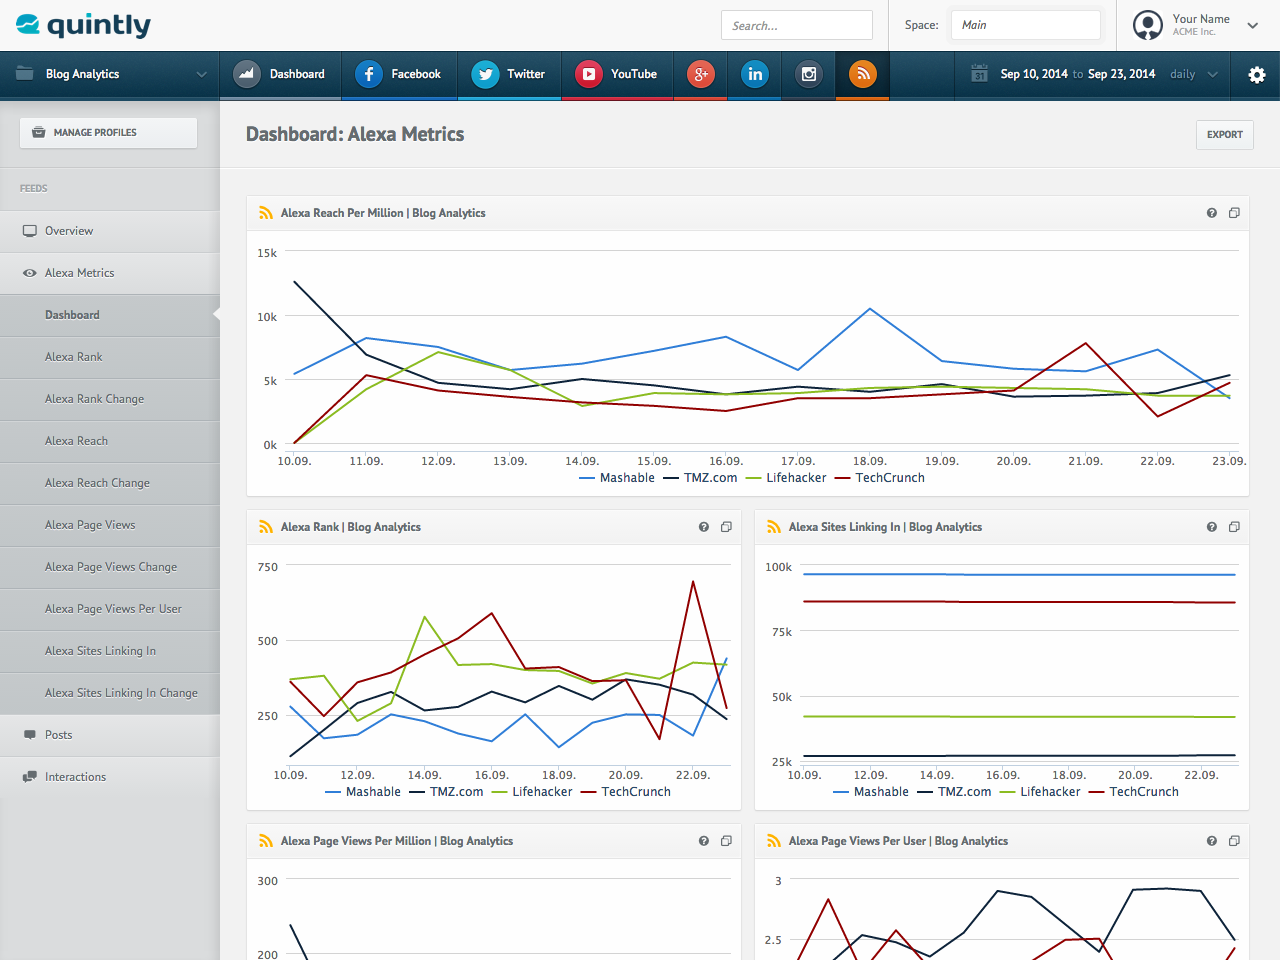Go to Alexa Page Views in sidebar
Image resolution: width=1280 pixels, height=960 pixels.
click(x=110, y=525)
